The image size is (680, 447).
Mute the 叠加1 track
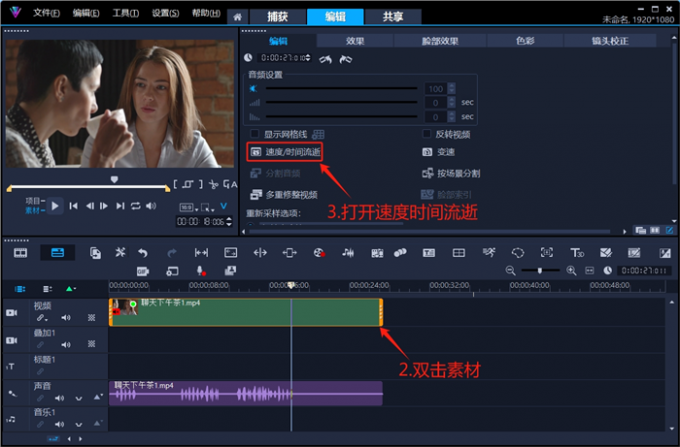[65, 345]
